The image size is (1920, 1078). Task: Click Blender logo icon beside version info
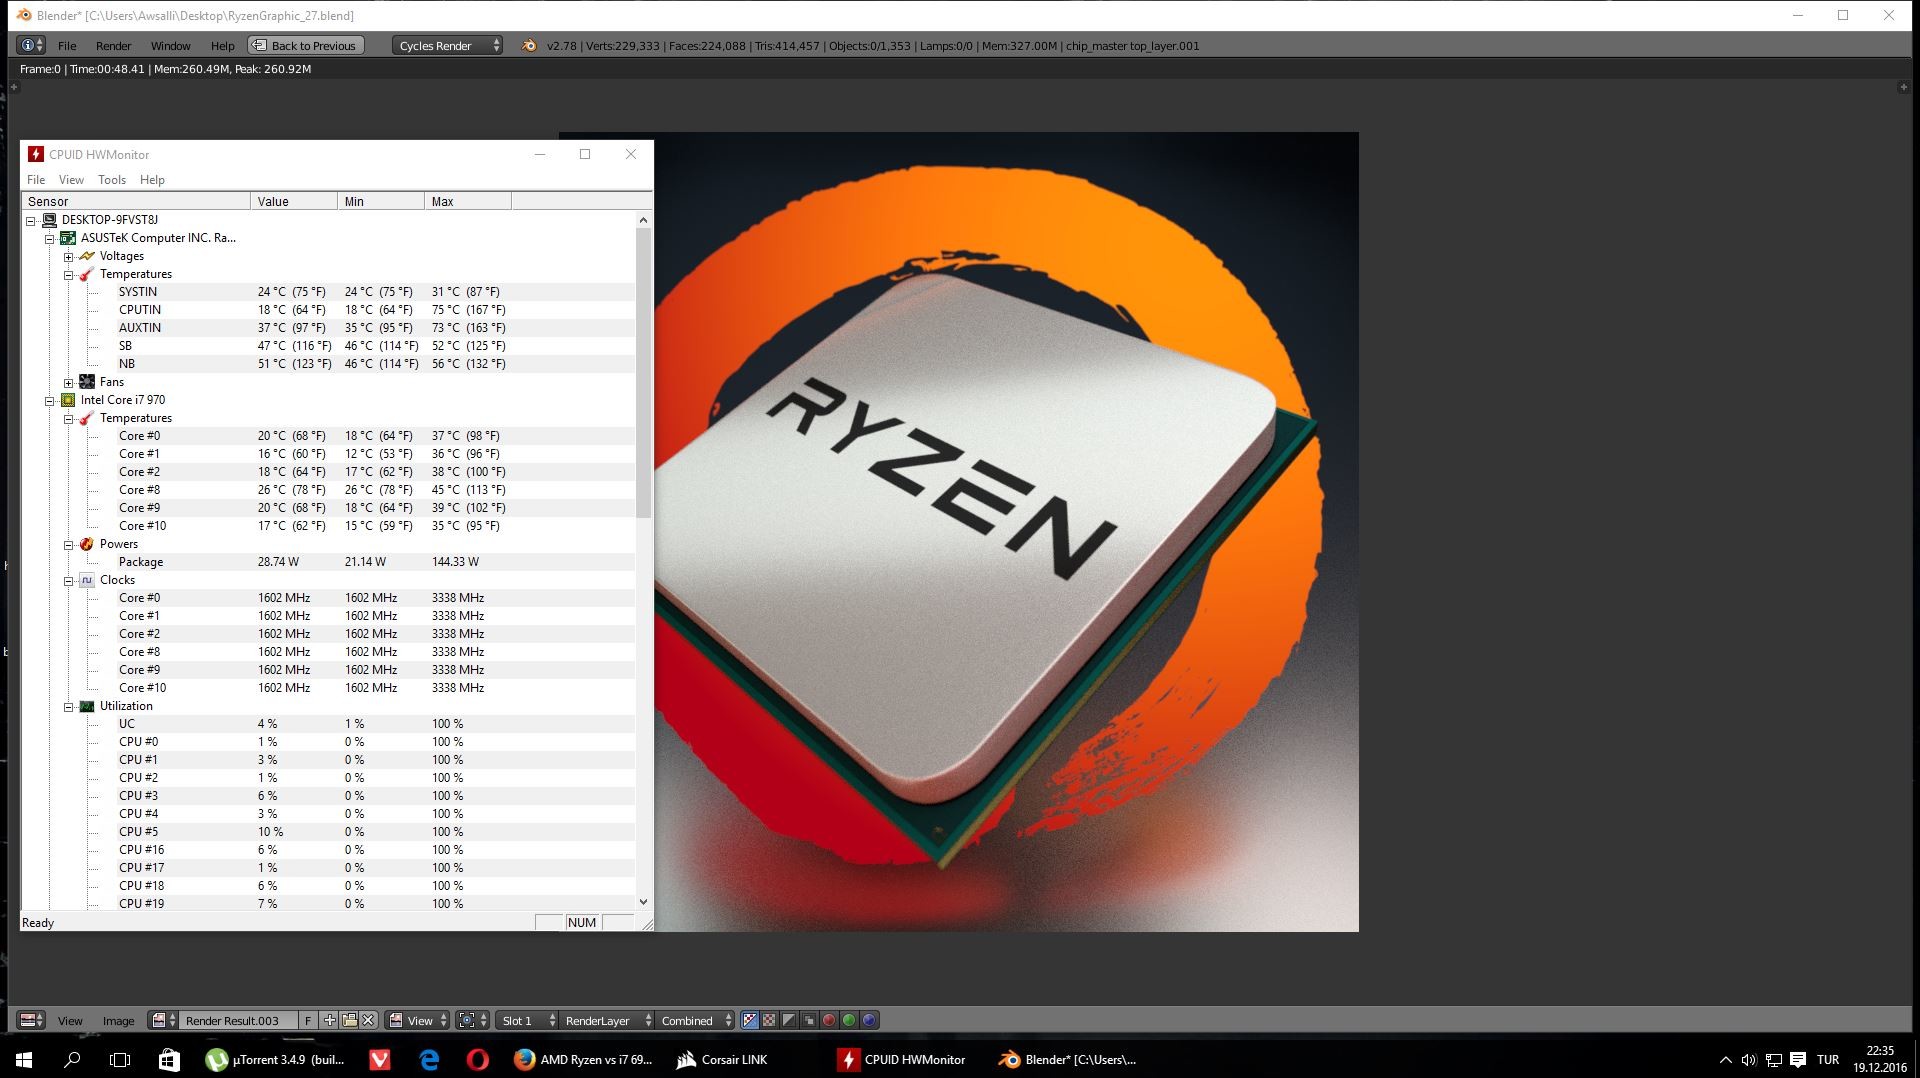tap(529, 45)
